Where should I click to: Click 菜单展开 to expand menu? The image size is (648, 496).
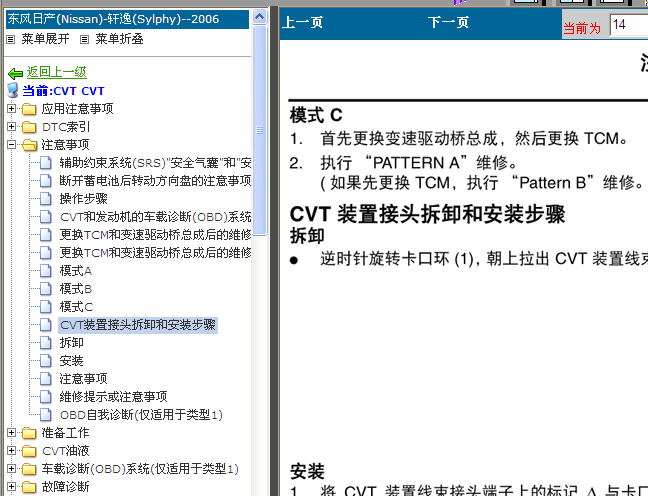tap(45, 39)
